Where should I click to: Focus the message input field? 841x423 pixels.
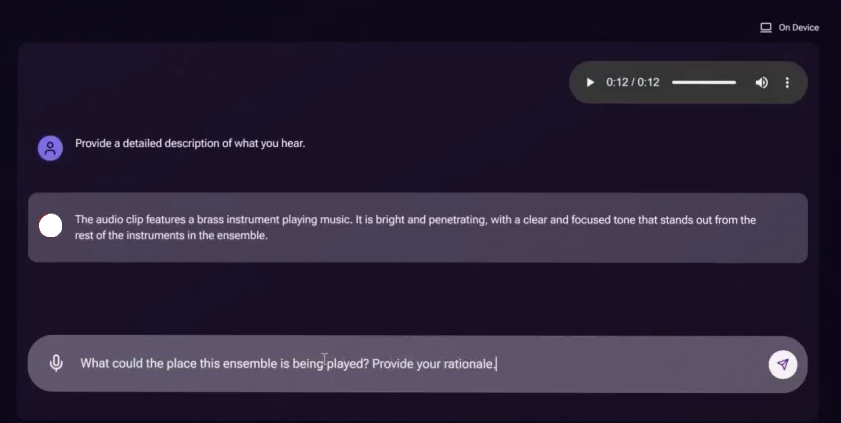(620, 364)
